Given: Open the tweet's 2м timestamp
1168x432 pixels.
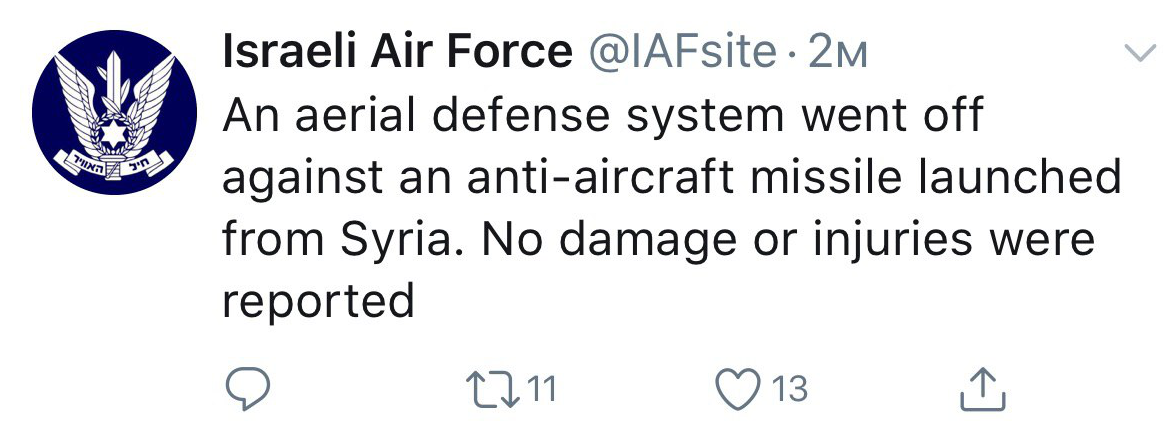Looking at the screenshot, I should tap(837, 53).
